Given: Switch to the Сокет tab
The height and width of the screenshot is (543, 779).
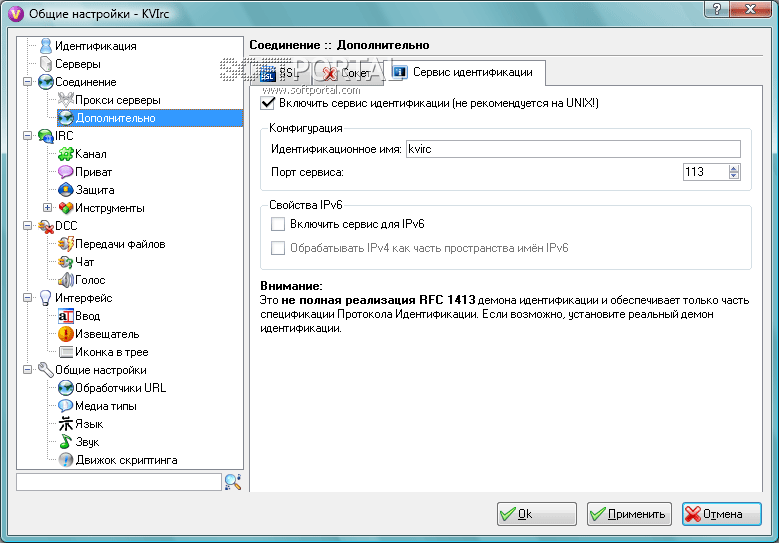Looking at the screenshot, I should click(347, 74).
